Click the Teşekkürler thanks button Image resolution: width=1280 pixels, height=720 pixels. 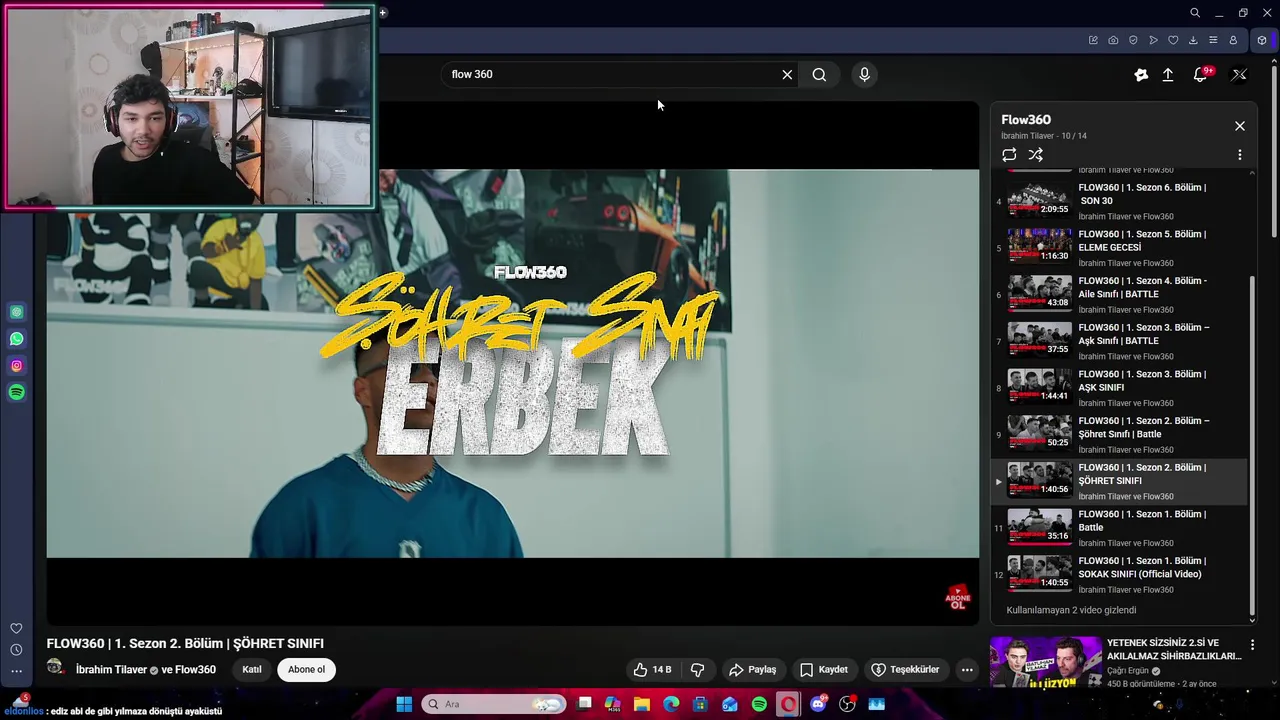pos(905,670)
